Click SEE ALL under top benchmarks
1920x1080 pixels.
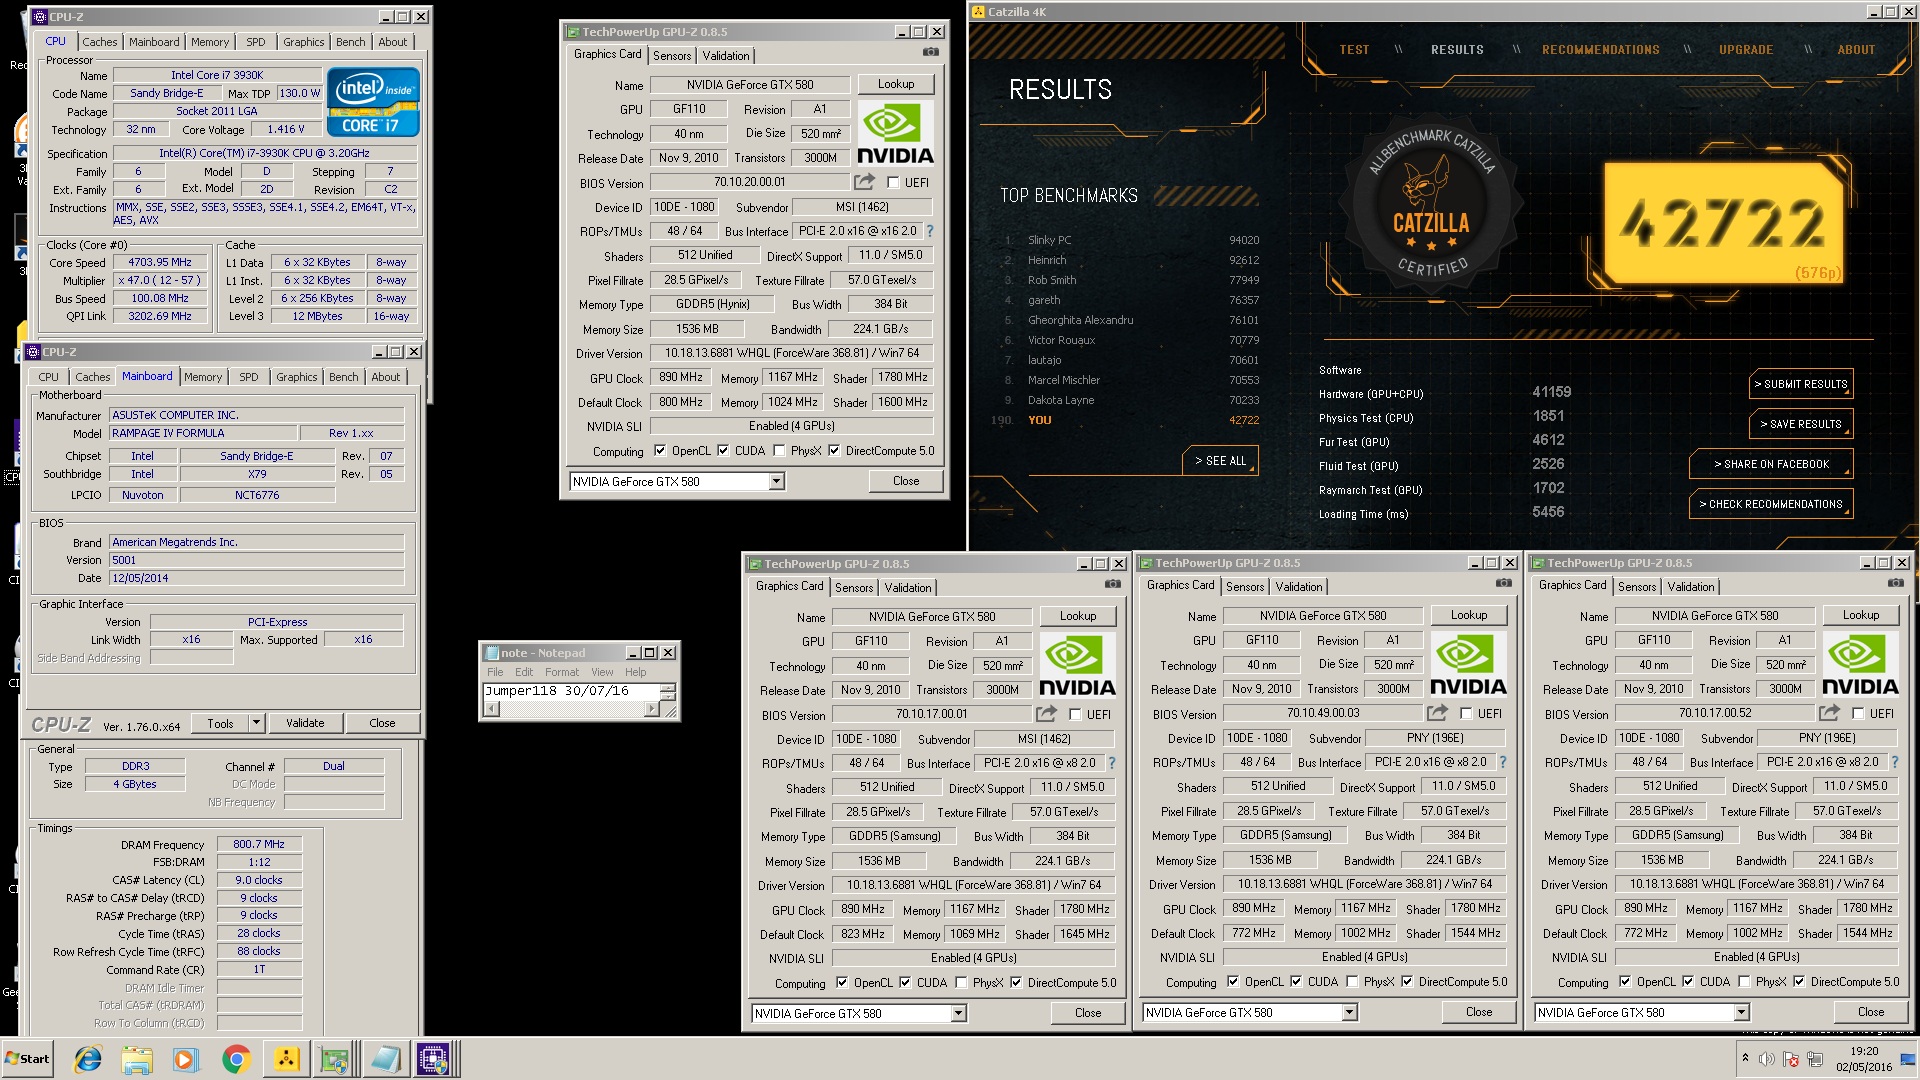(1220, 461)
